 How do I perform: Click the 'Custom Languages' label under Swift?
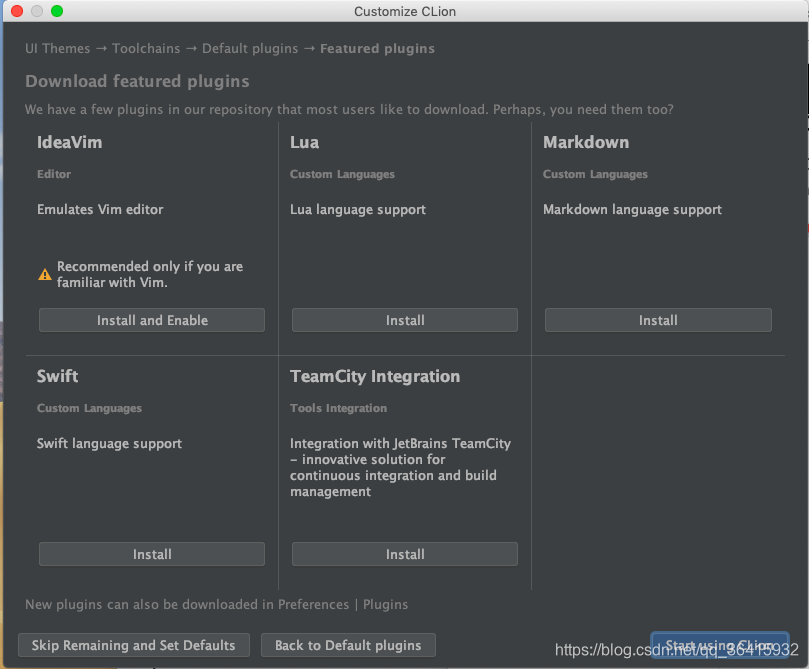(89, 408)
